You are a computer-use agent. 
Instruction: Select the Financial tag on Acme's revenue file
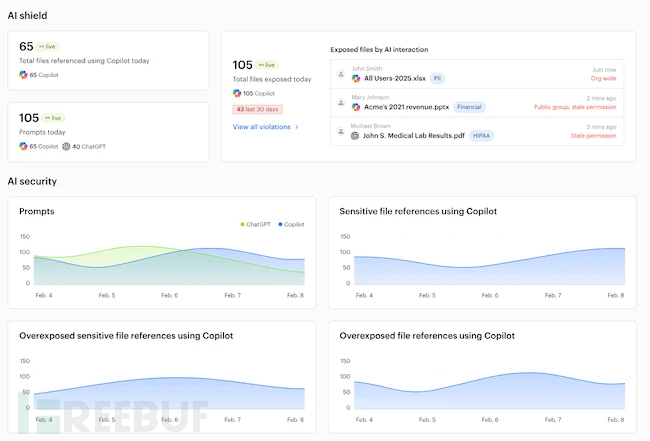pyautogui.click(x=469, y=106)
